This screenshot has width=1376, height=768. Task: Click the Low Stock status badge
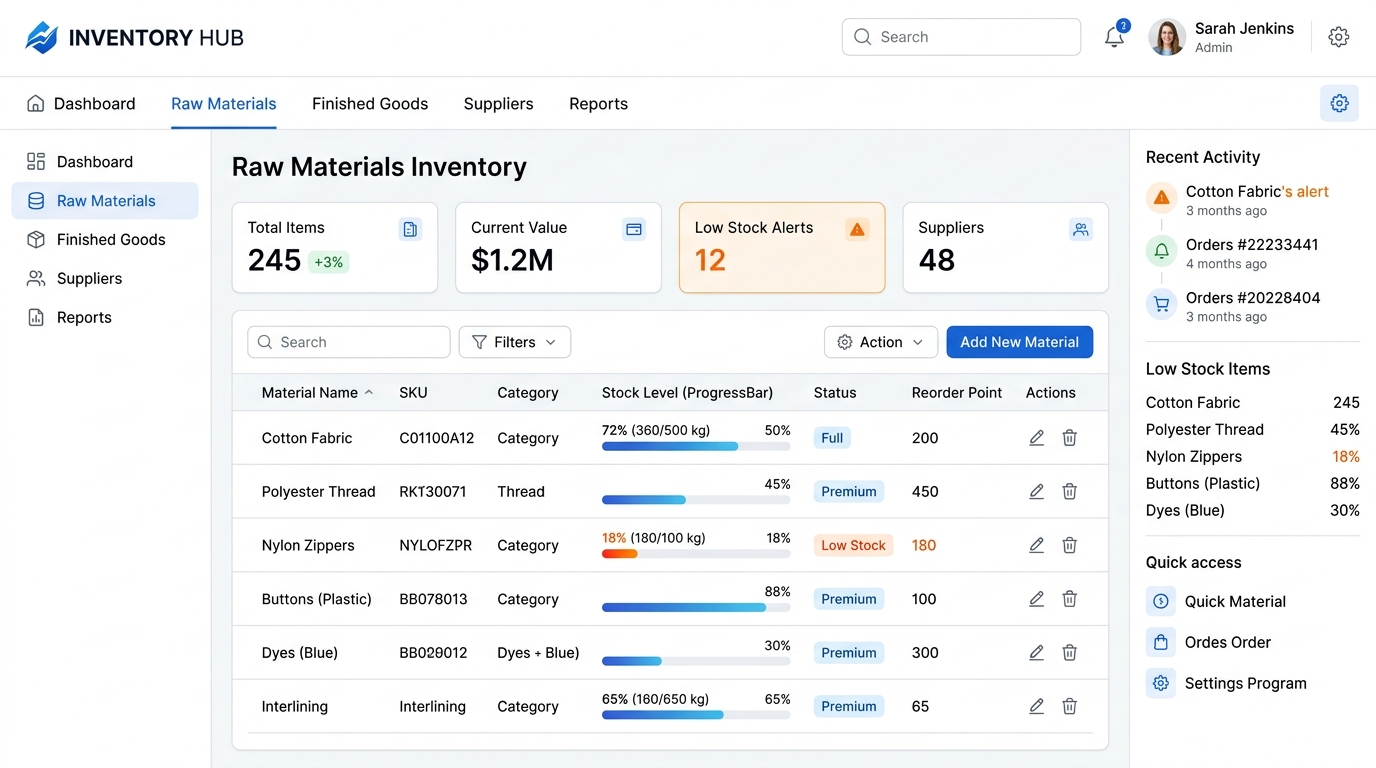pyautogui.click(x=853, y=545)
